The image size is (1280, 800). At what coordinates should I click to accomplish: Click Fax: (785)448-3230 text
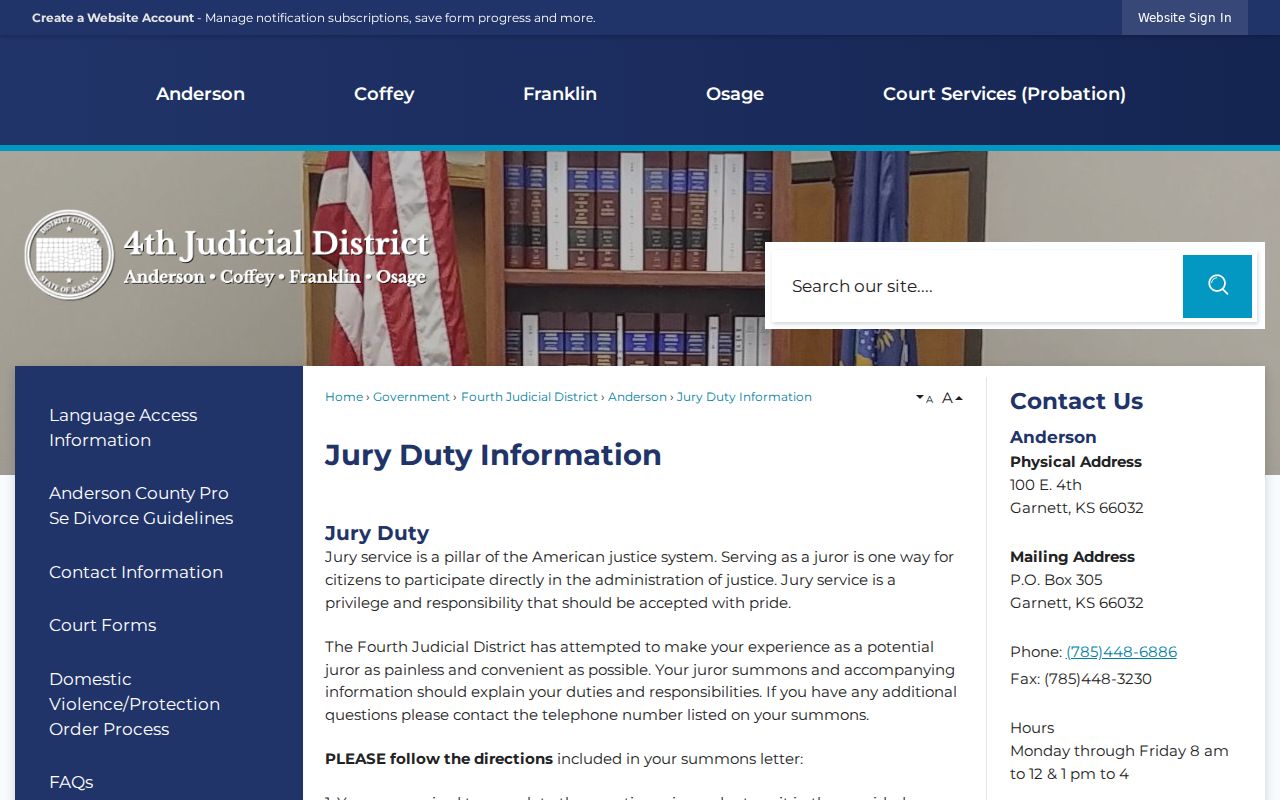point(1081,679)
